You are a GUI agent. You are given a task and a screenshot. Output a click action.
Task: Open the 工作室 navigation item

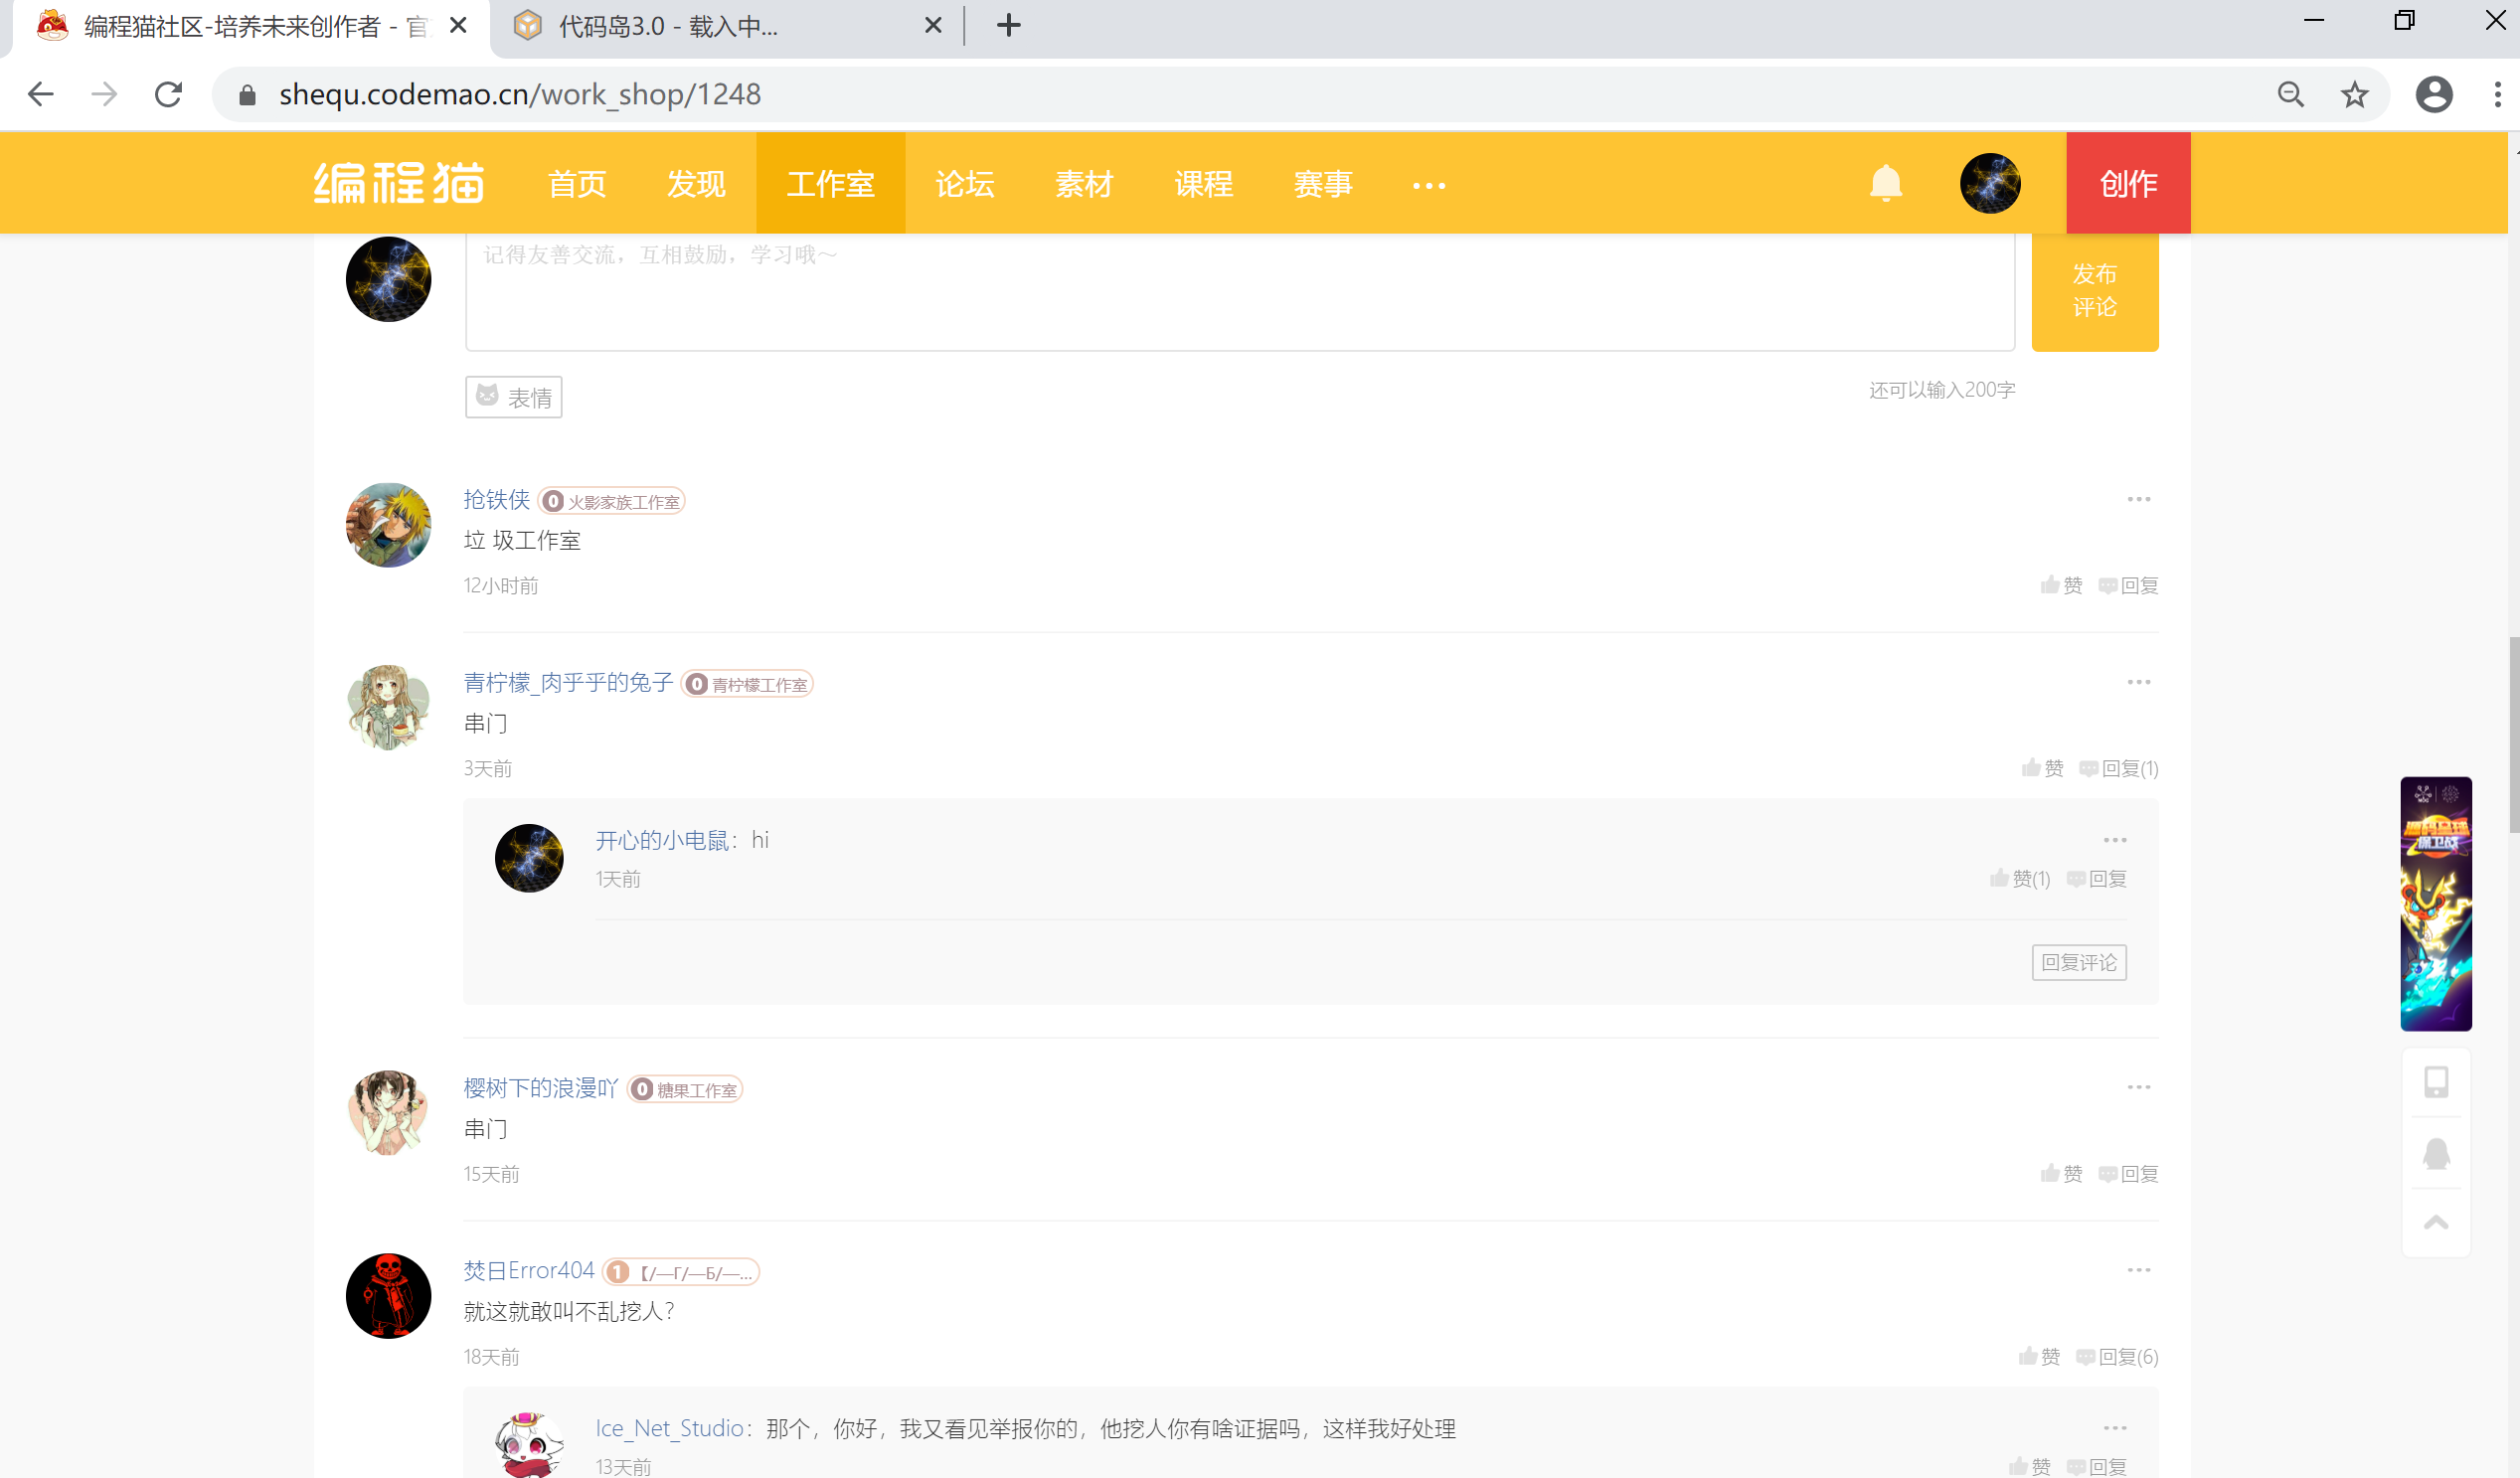click(830, 184)
